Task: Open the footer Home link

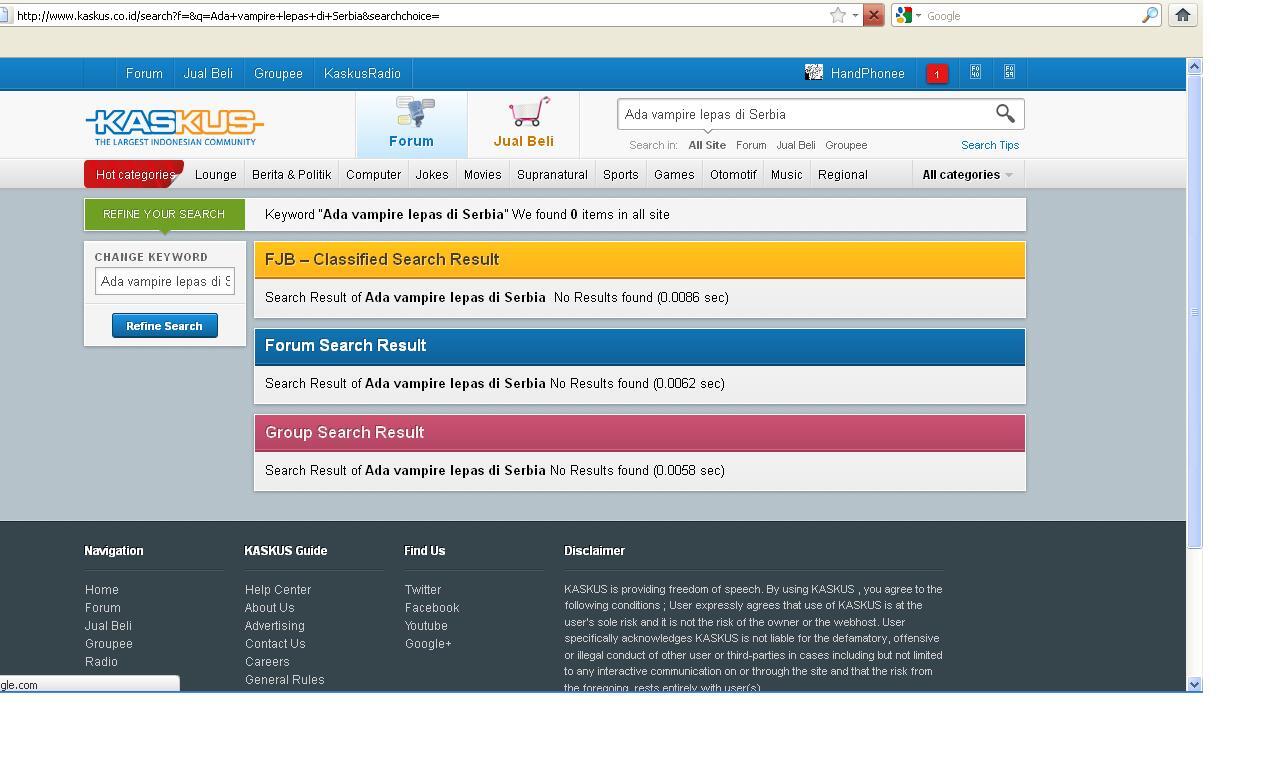Action: click(102, 590)
